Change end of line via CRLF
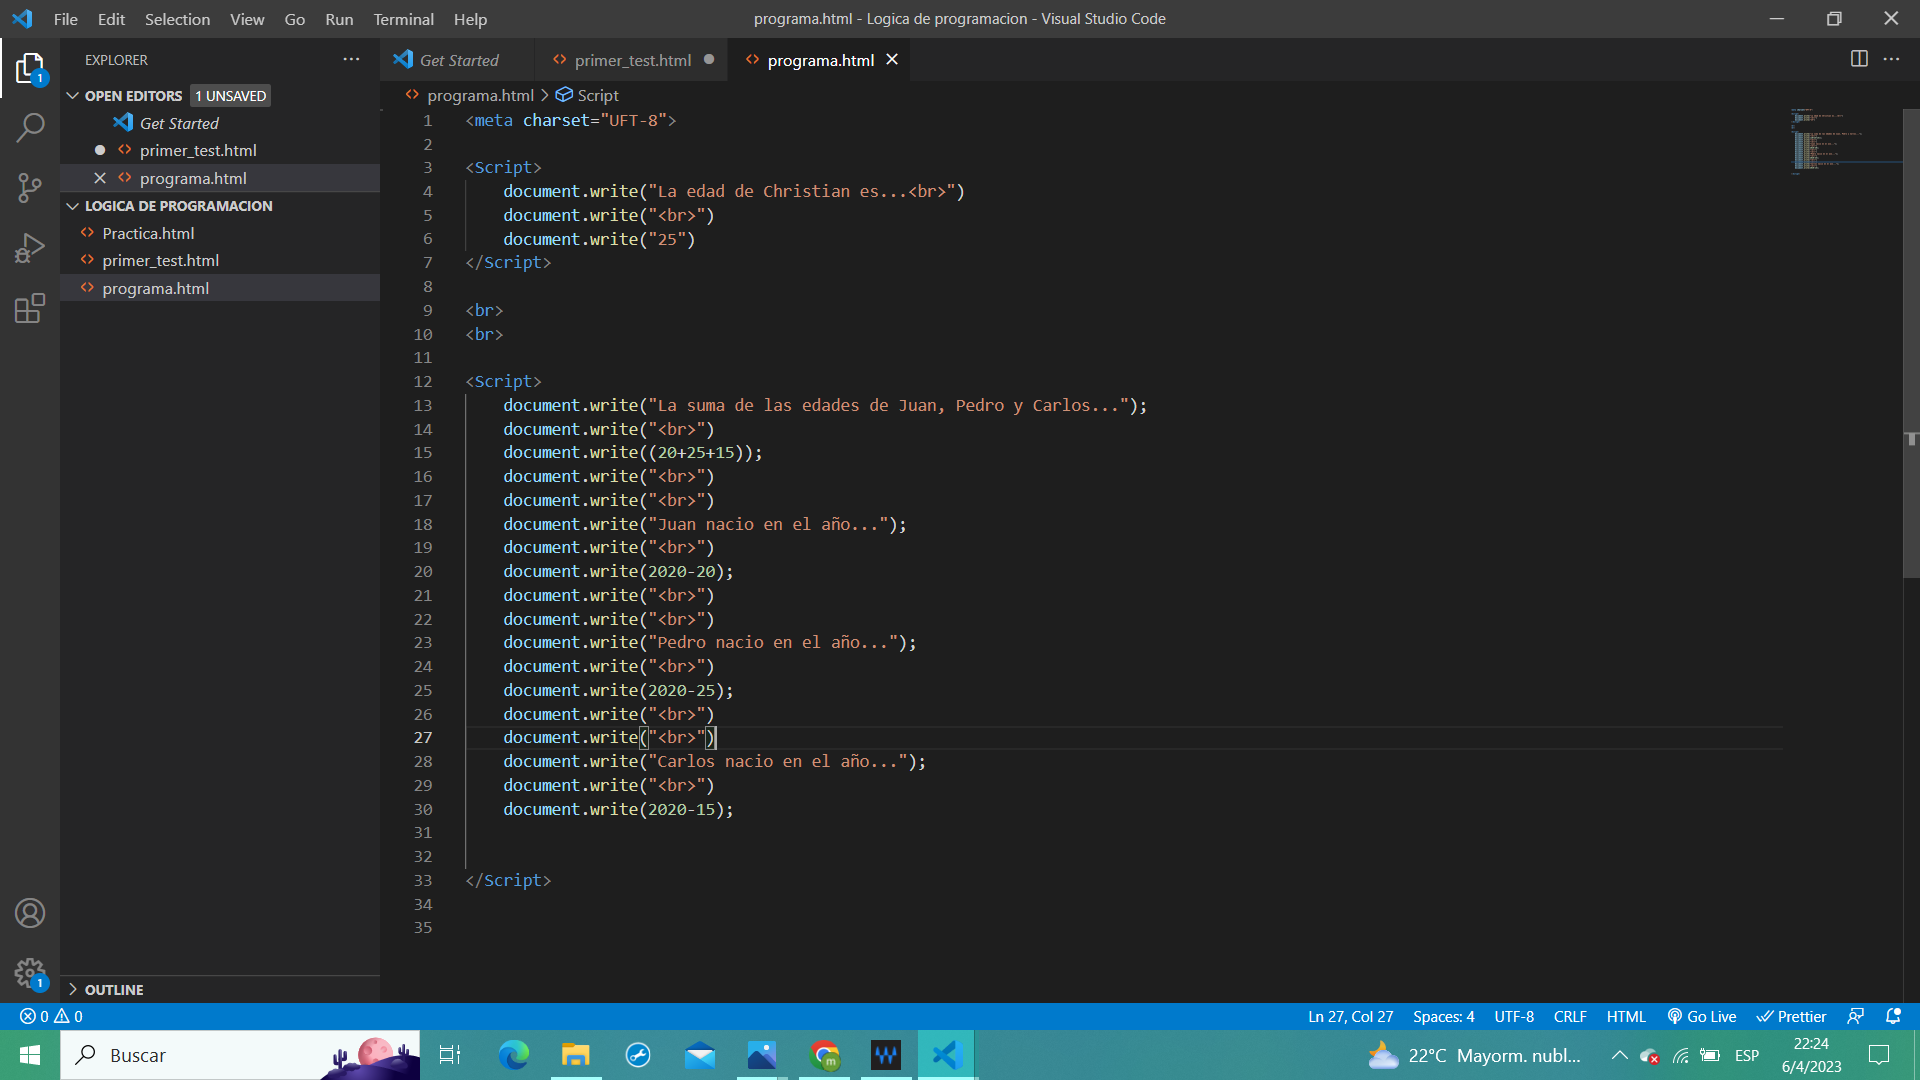1920x1080 pixels. (1570, 1016)
